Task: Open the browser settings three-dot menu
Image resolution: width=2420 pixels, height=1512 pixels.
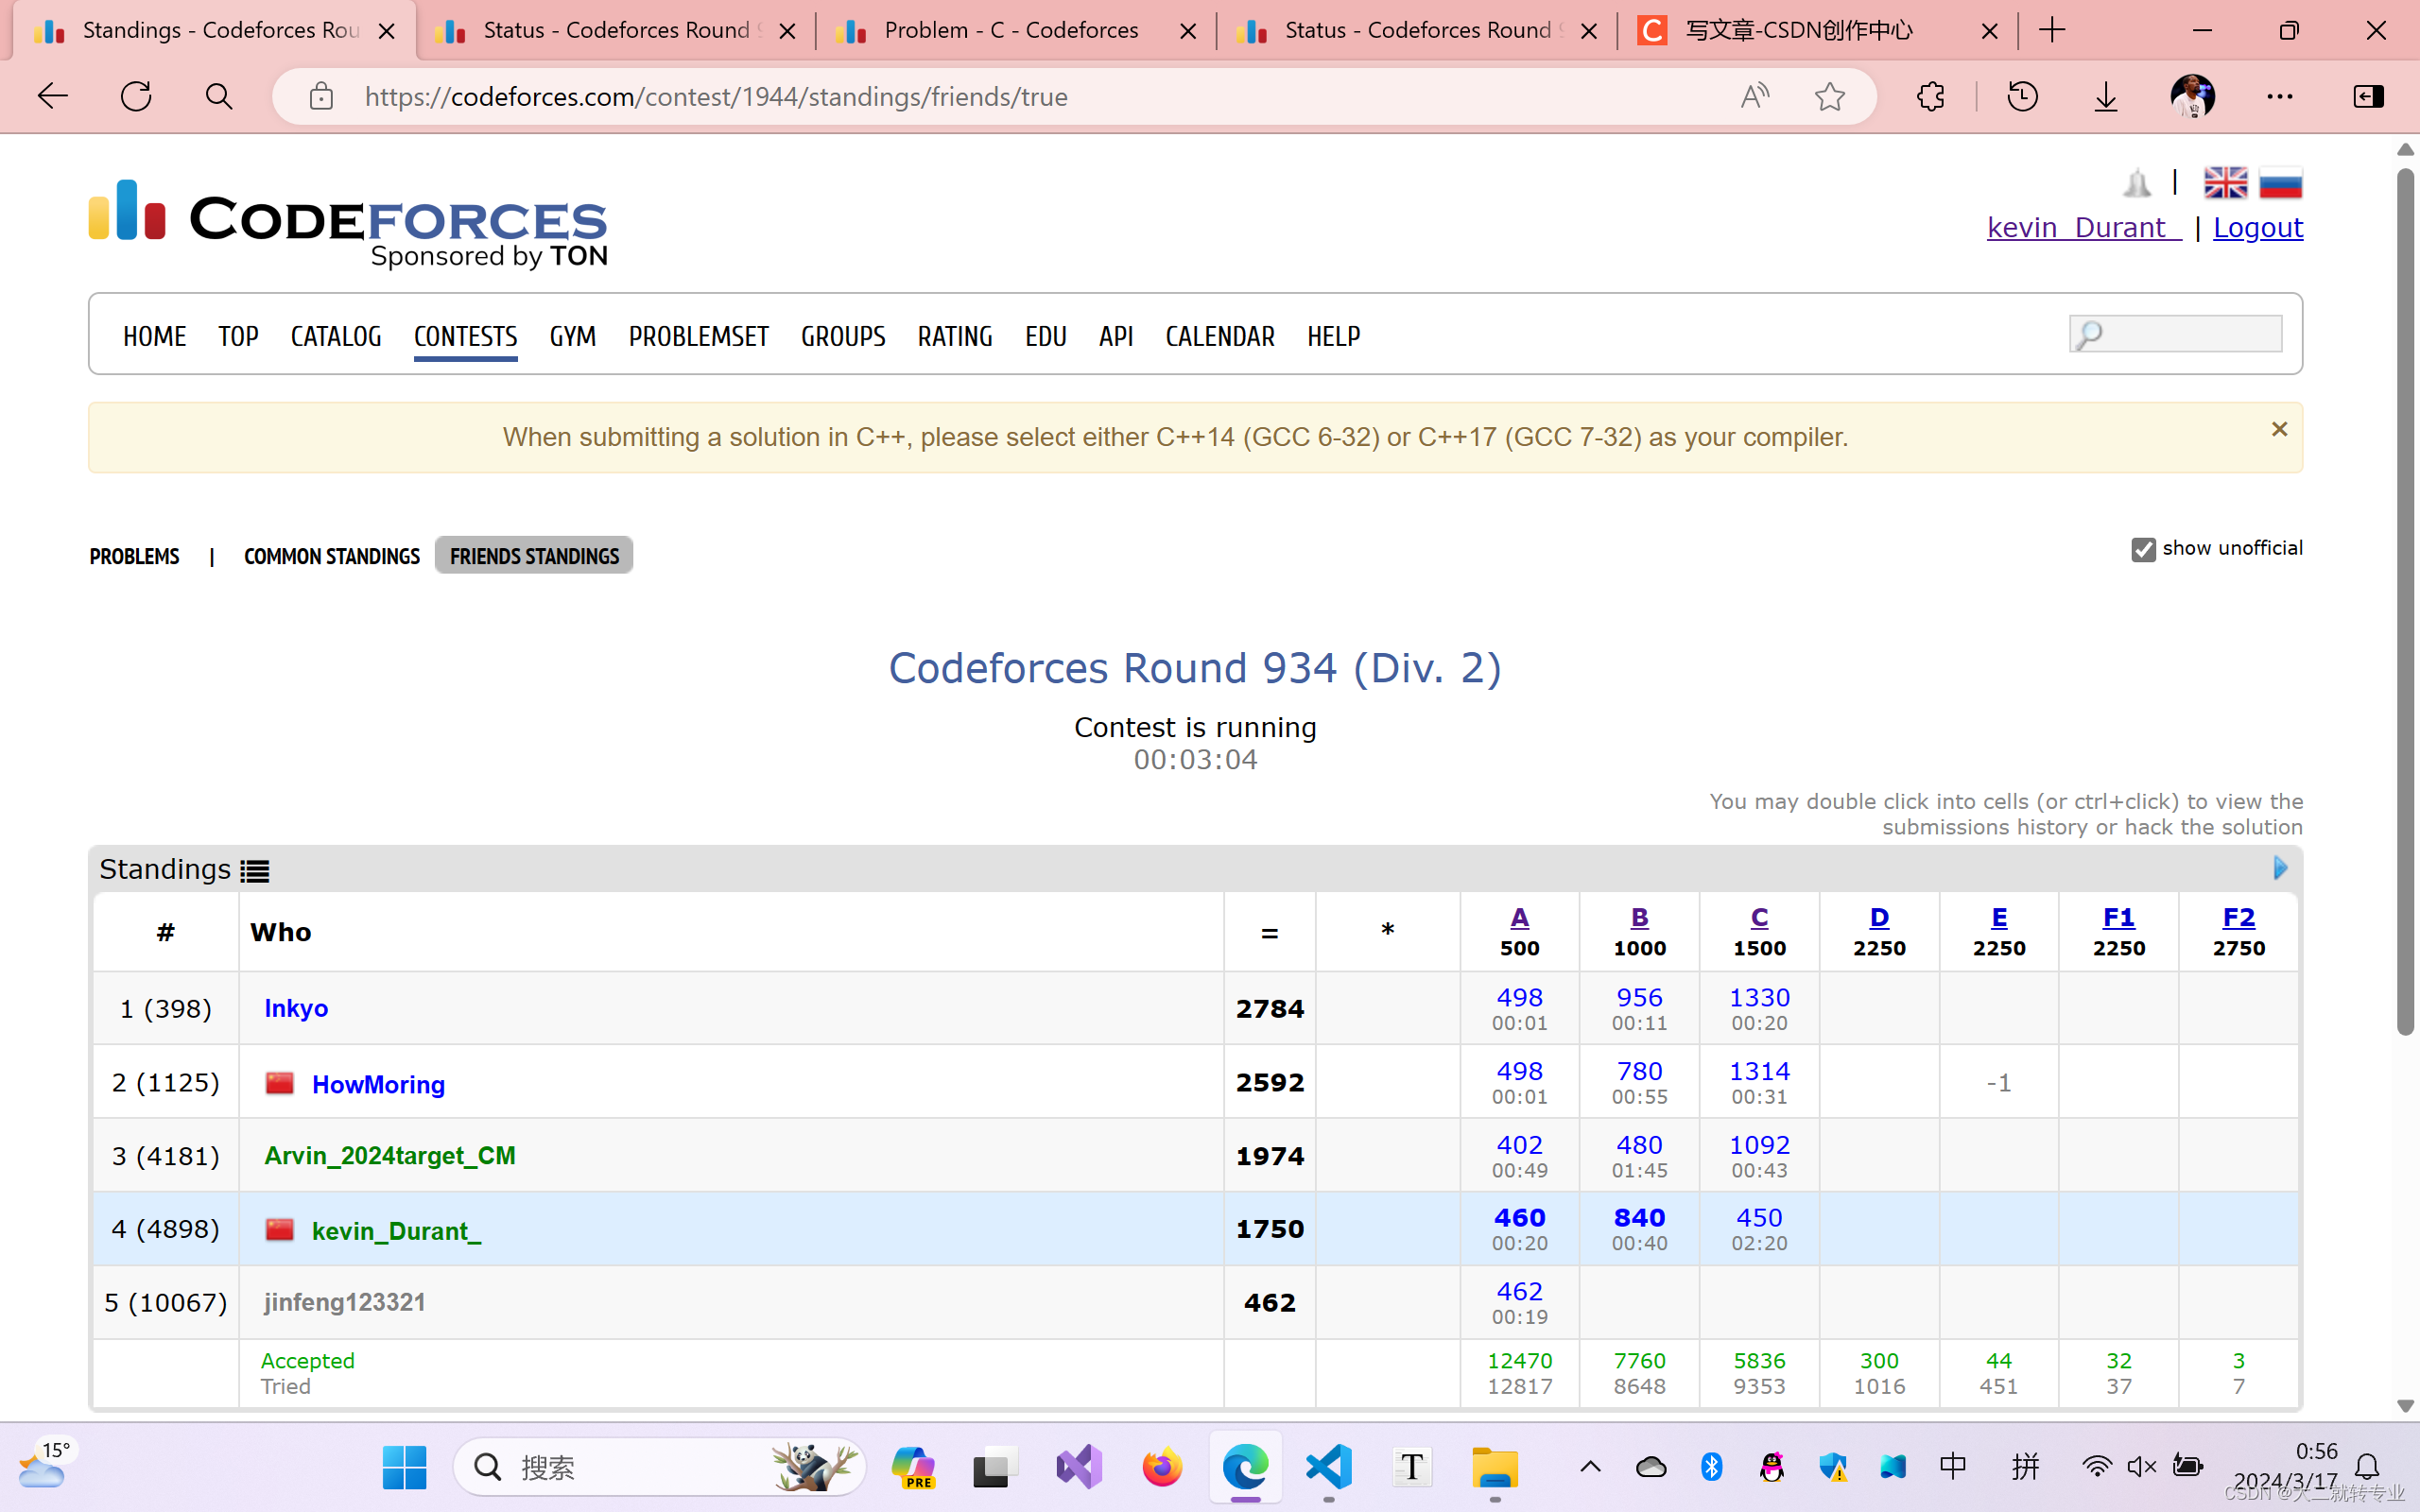Action: coord(2280,96)
